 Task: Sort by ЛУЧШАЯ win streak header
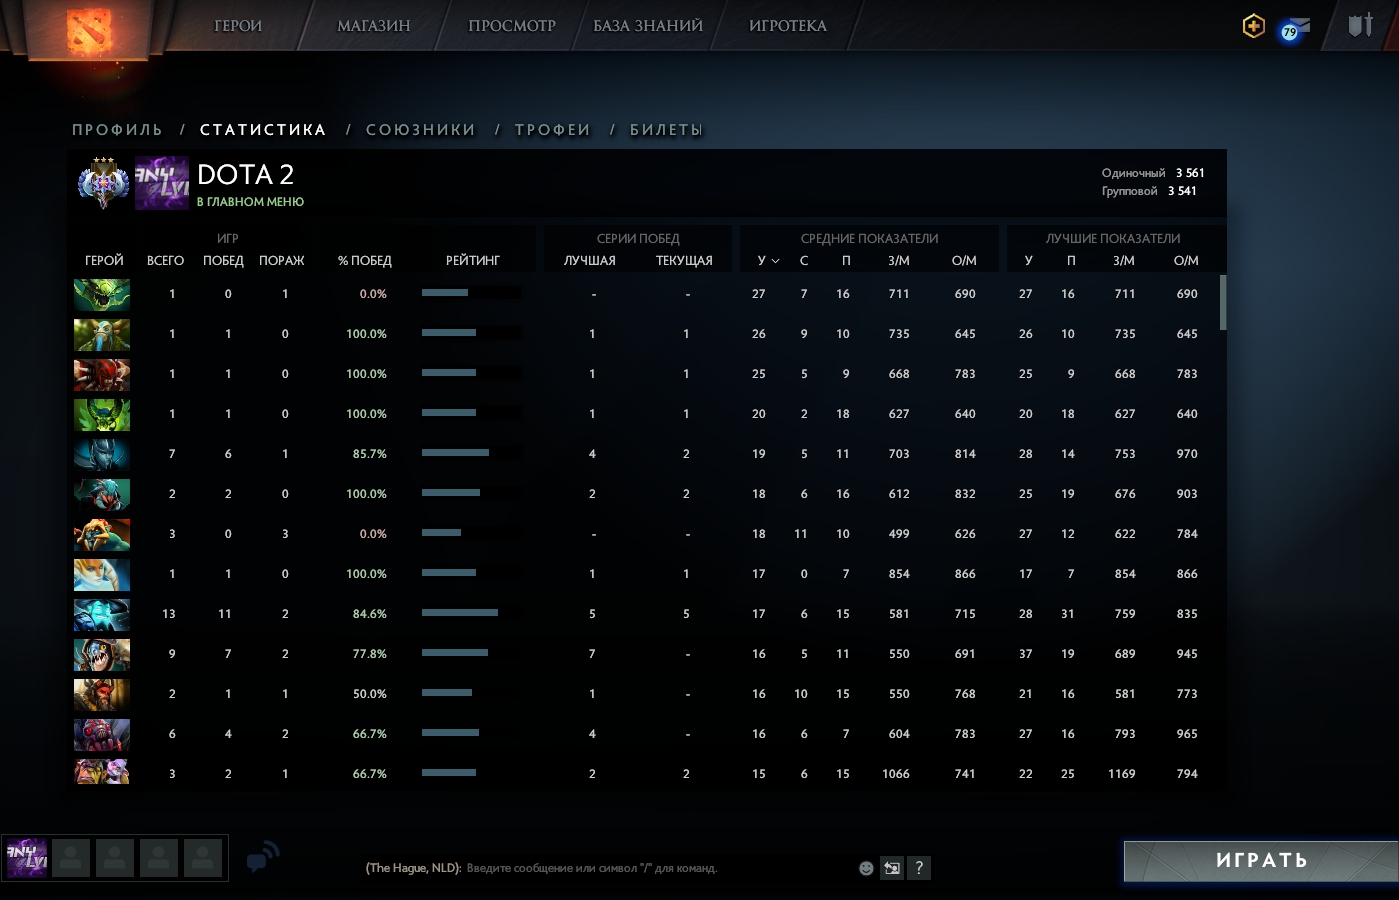point(590,261)
